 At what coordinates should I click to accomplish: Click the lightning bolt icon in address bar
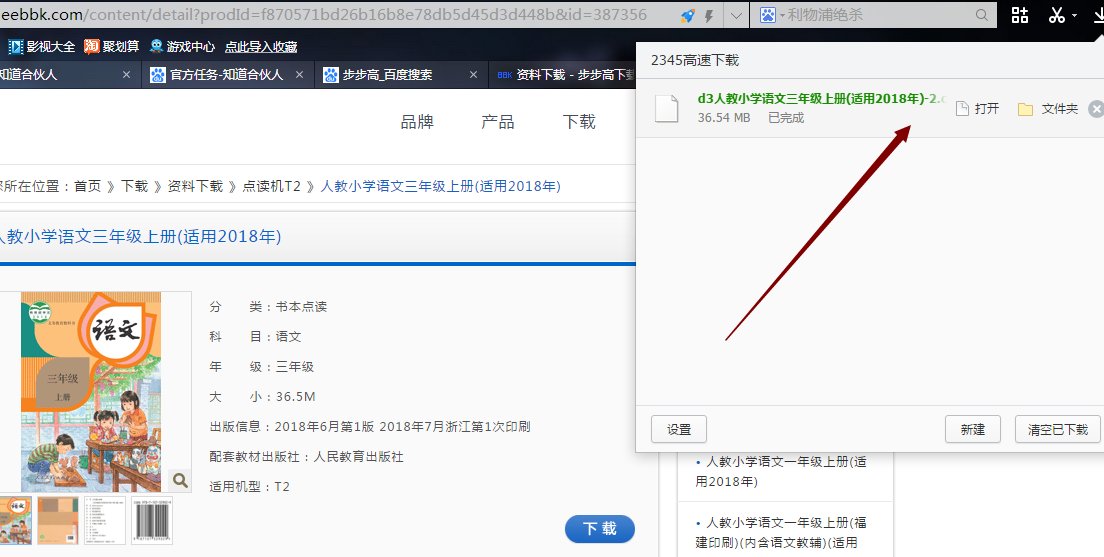tap(709, 15)
